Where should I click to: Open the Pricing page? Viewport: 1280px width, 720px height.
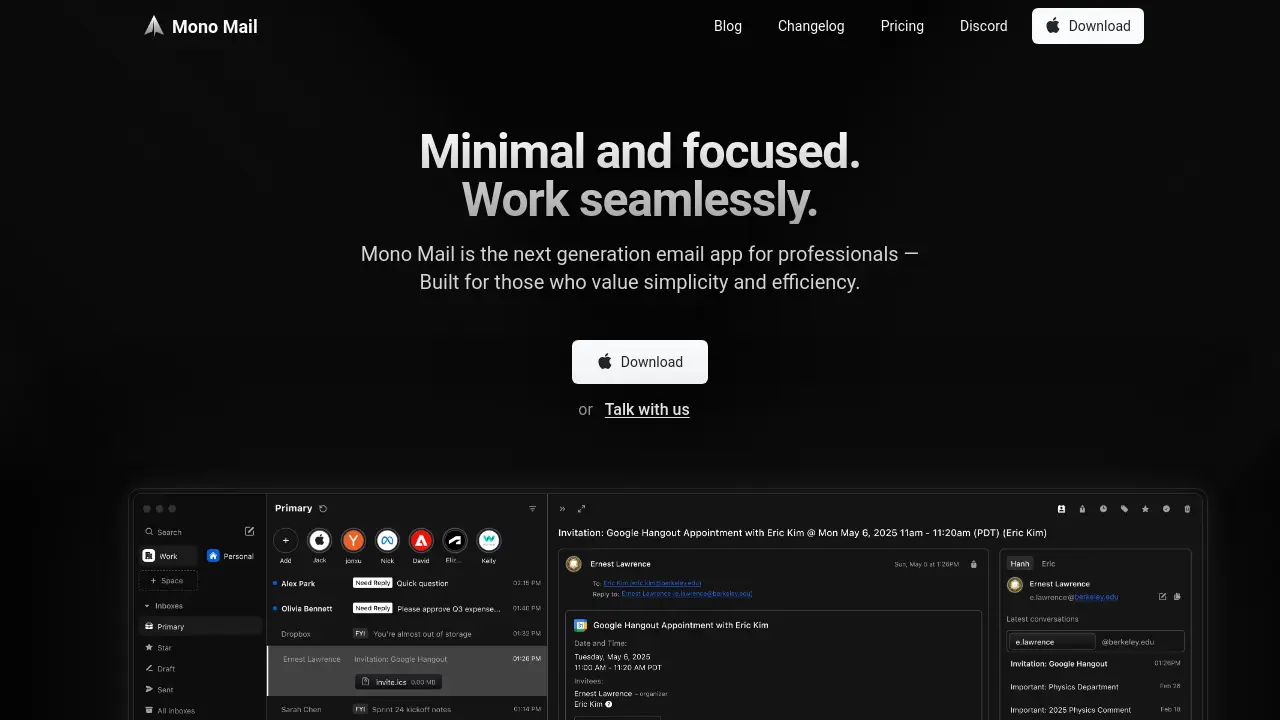(x=902, y=26)
